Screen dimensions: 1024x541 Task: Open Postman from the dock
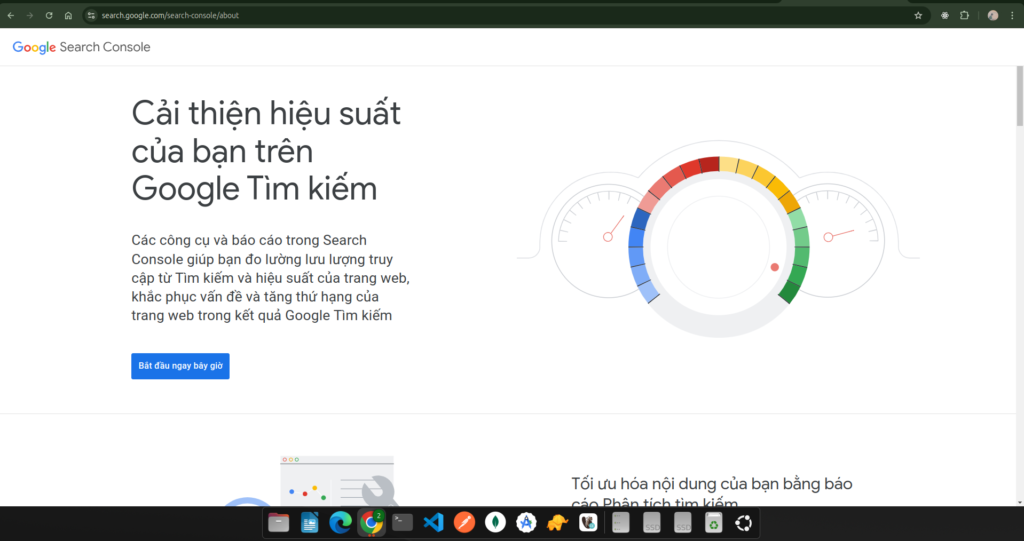tap(464, 523)
